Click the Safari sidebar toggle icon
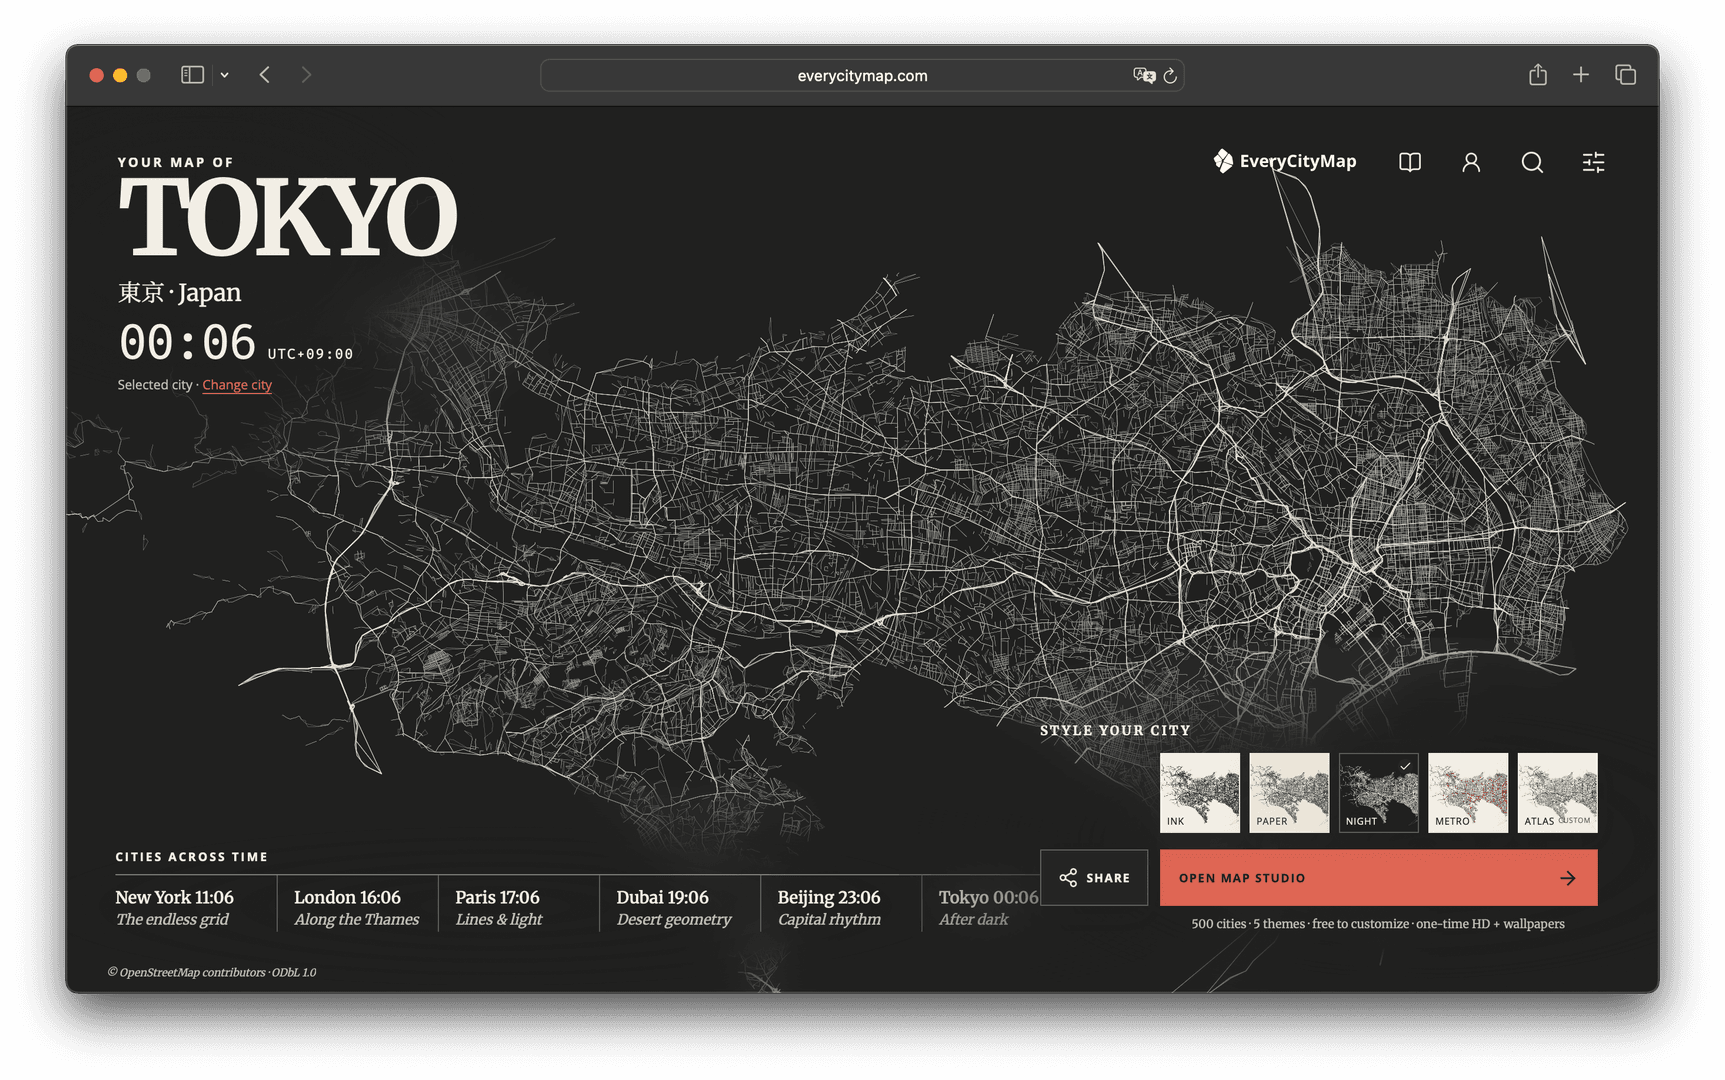 [192, 75]
